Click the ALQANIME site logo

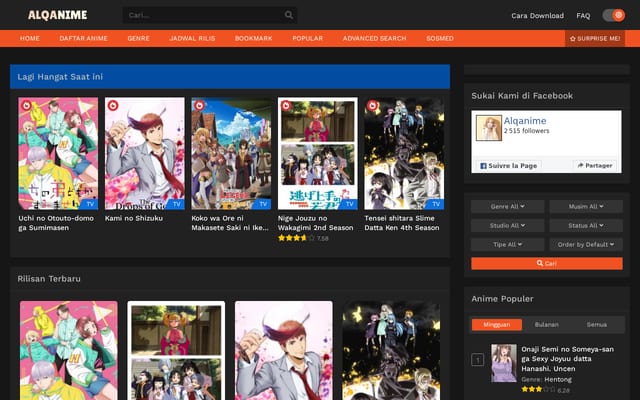tap(58, 15)
